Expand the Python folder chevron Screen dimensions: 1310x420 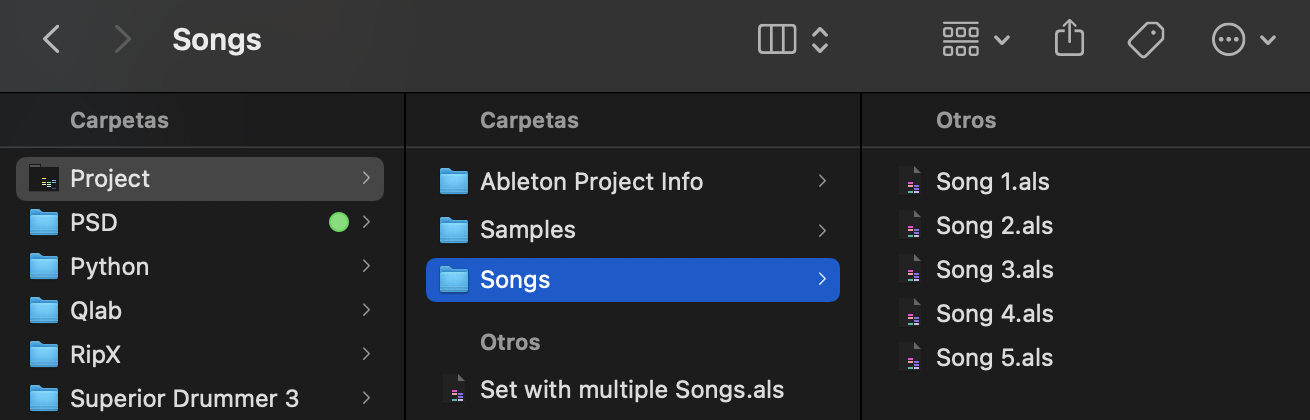click(366, 266)
